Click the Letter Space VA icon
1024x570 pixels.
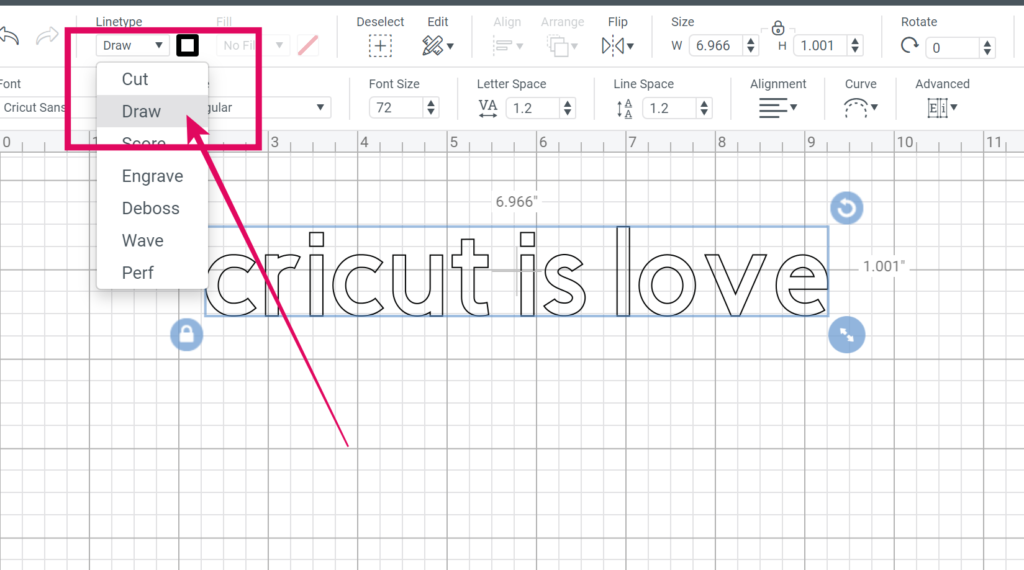(488, 108)
